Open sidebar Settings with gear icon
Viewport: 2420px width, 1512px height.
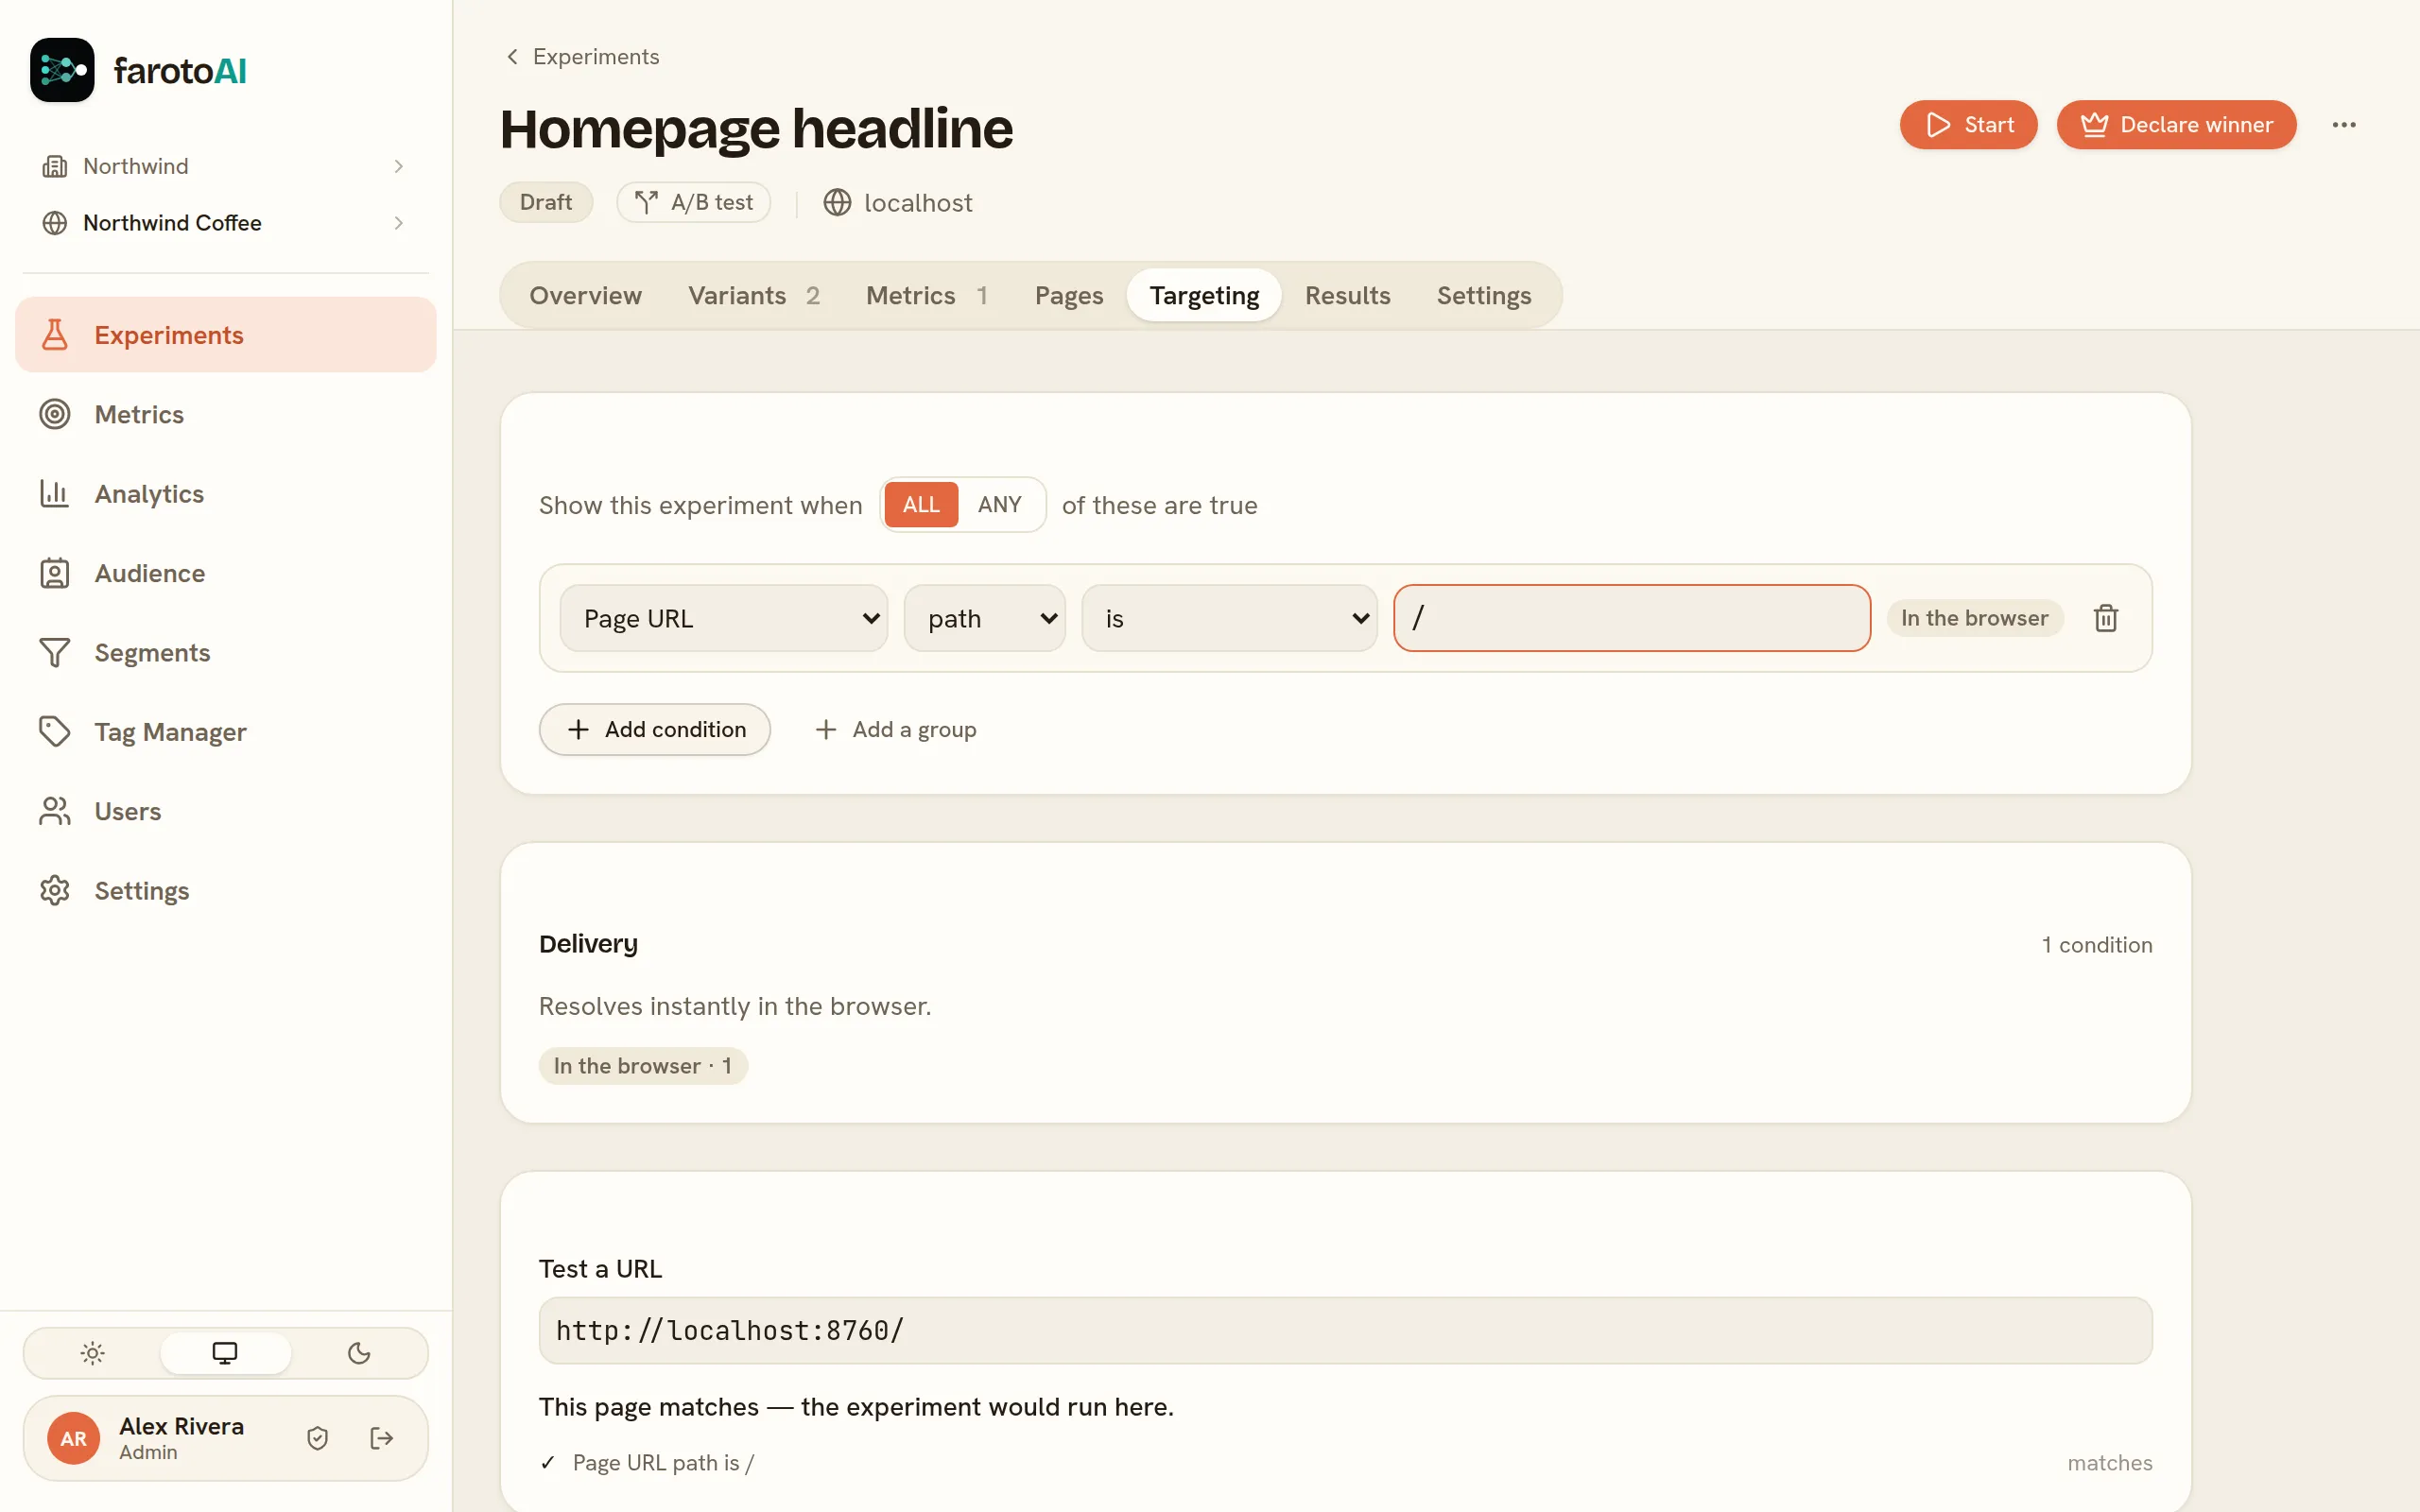click(226, 890)
